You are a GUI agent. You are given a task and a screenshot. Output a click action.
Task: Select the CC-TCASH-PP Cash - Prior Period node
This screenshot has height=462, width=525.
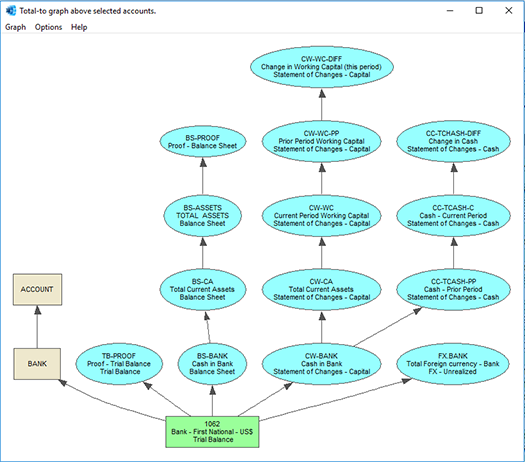click(453, 290)
